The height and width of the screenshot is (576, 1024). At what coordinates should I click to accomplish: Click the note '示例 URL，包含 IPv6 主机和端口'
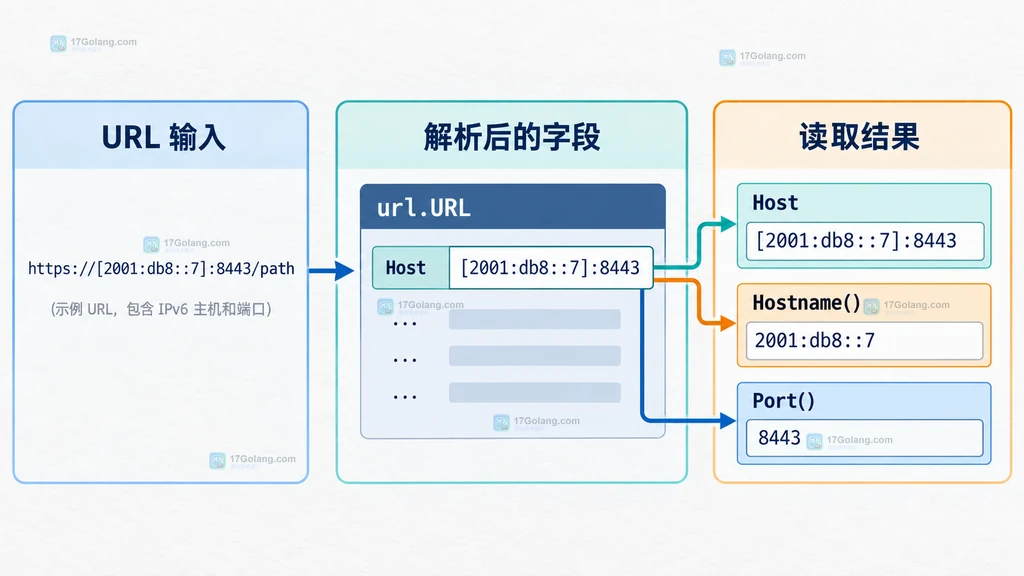click(x=161, y=309)
